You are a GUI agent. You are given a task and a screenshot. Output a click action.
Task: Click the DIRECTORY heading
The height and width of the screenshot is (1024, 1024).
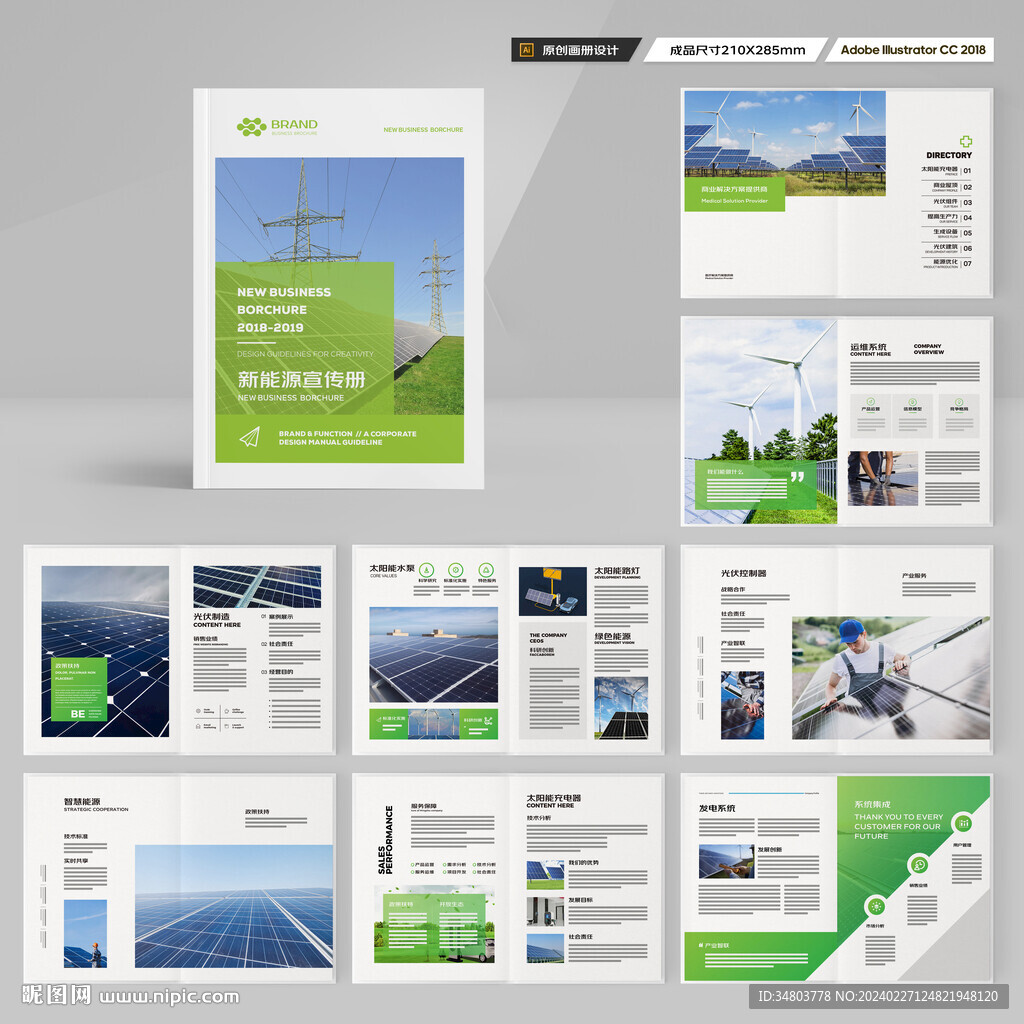(x=949, y=155)
